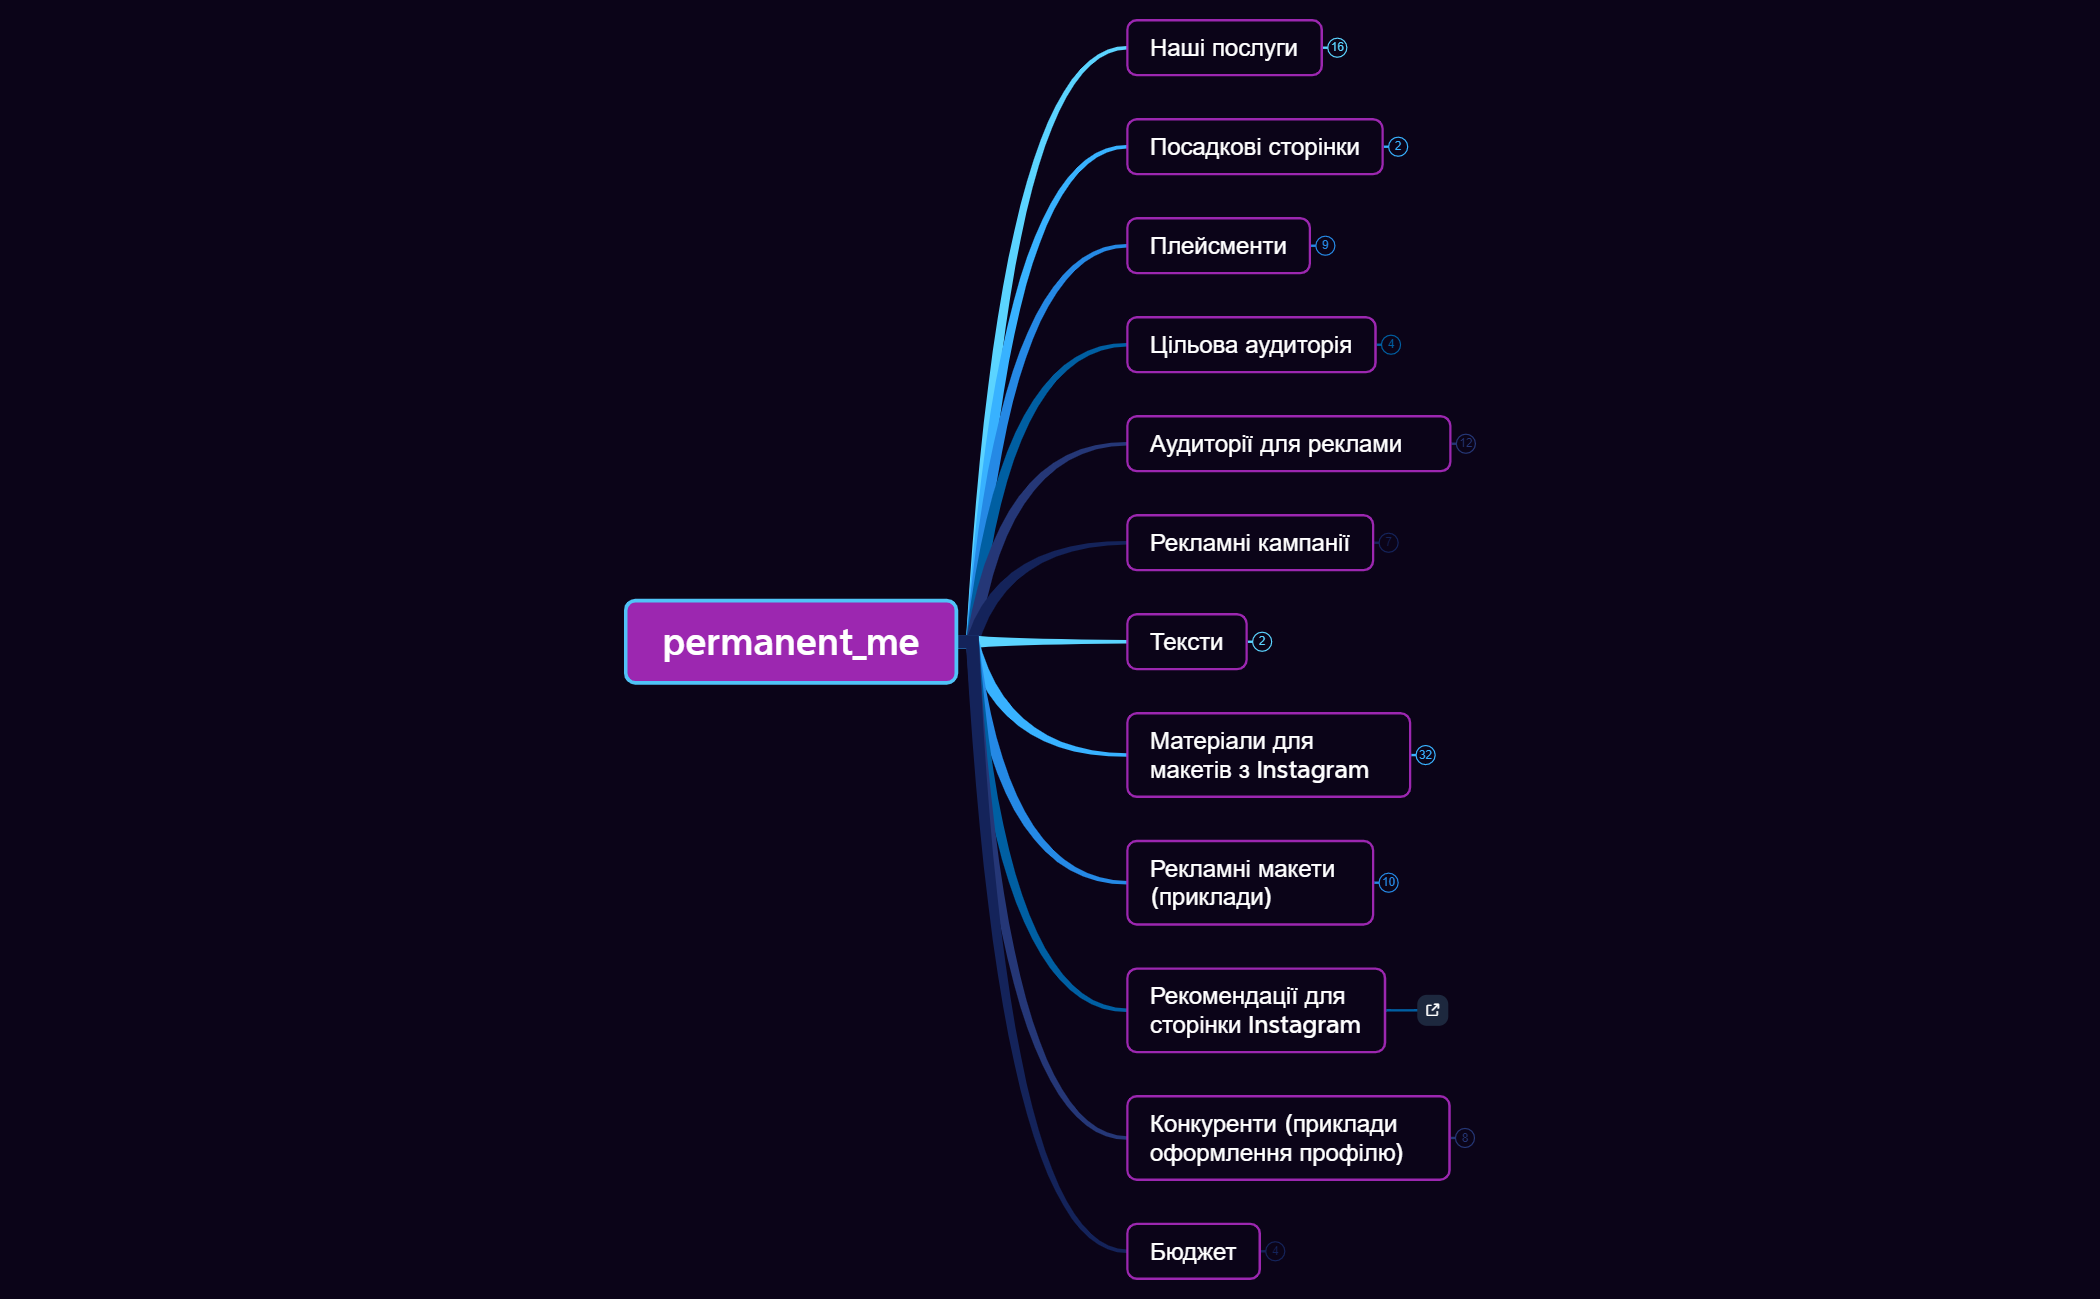This screenshot has height=1299, width=2100.
Task: Click the Тексти topic box
Action: (1186, 642)
